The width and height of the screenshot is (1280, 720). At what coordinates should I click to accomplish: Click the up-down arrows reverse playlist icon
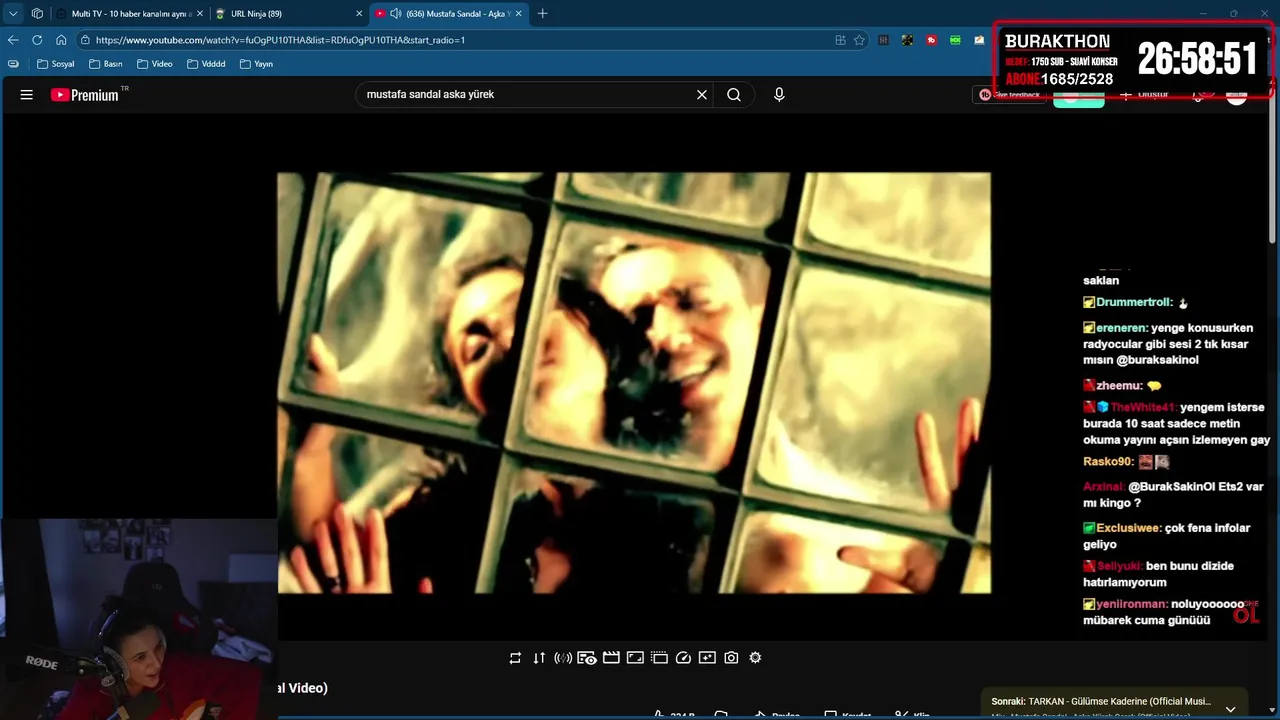(x=539, y=658)
